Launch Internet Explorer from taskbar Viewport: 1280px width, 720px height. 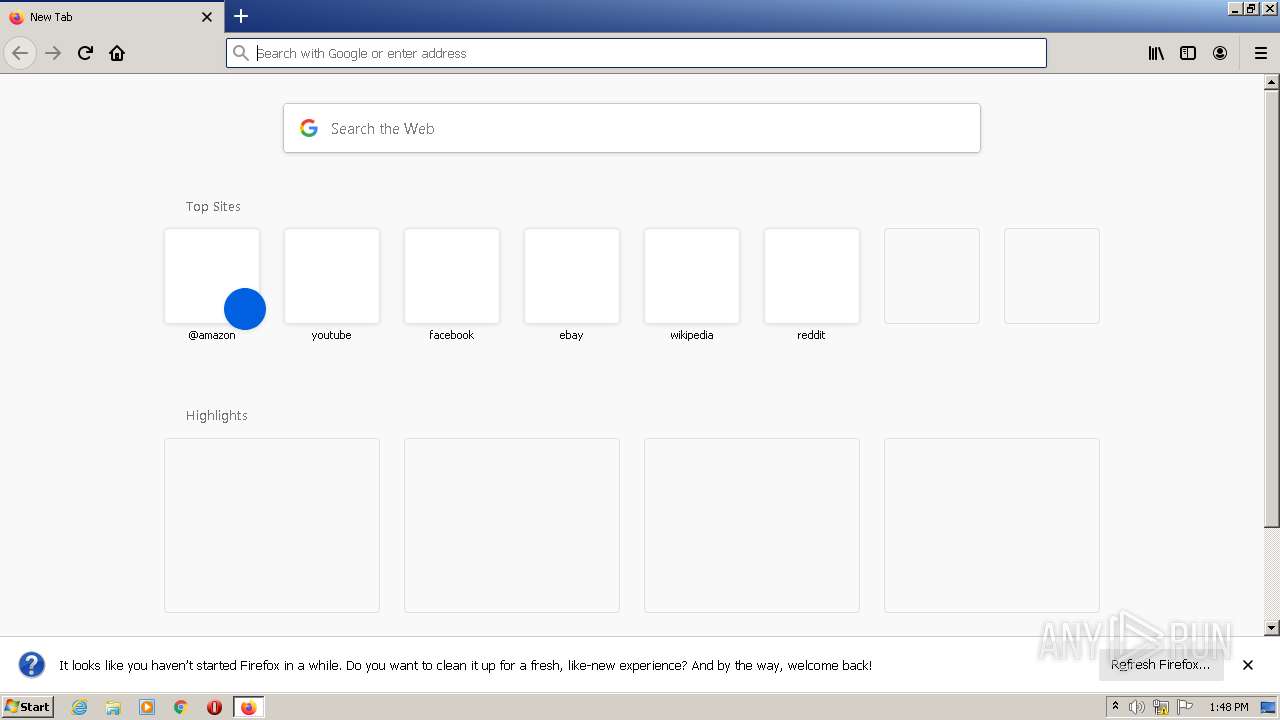(x=80, y=707)
